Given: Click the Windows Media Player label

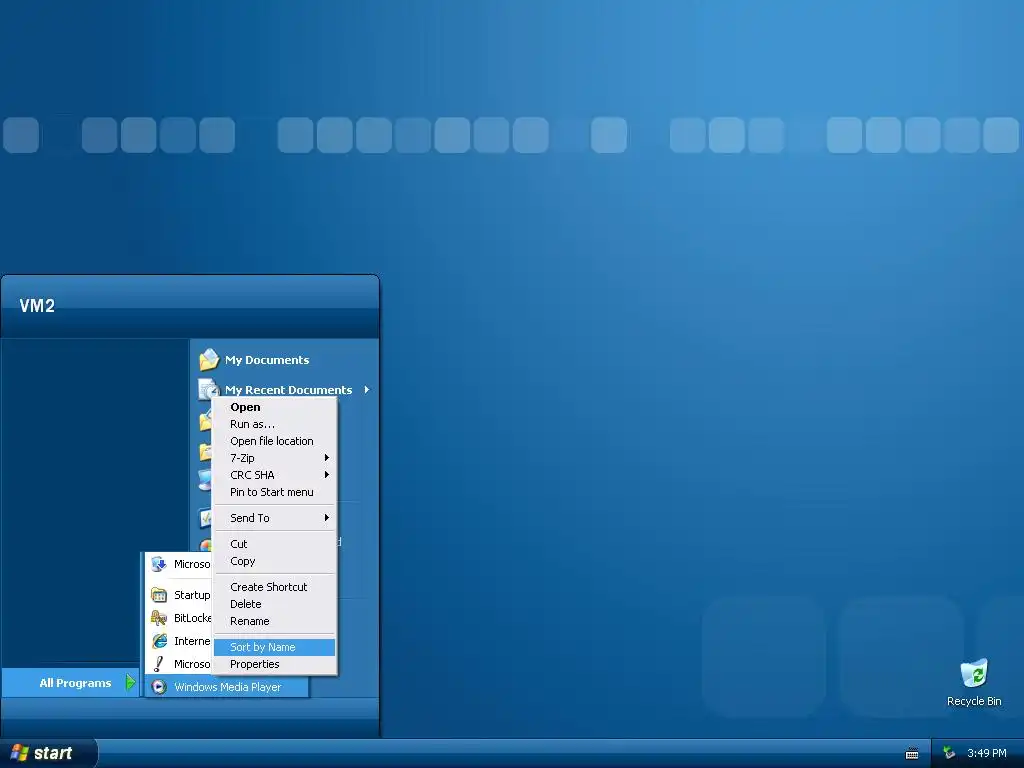Looking at the screenshot, I should 227,687.
